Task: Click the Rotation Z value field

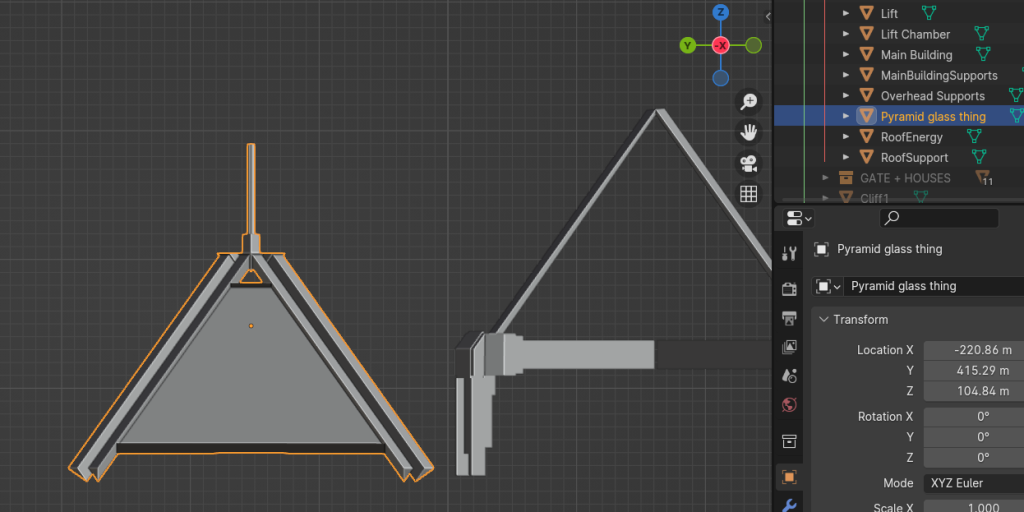Action: click(974, 457)
